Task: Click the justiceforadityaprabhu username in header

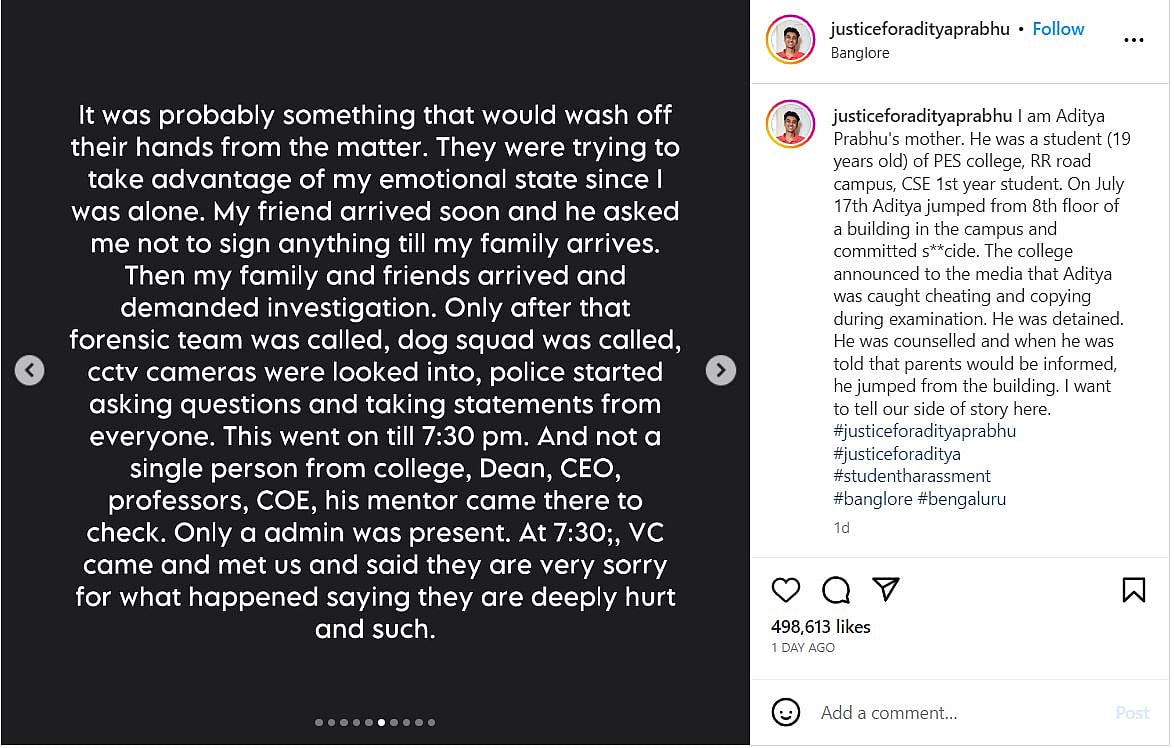Action: click(920, 29)
